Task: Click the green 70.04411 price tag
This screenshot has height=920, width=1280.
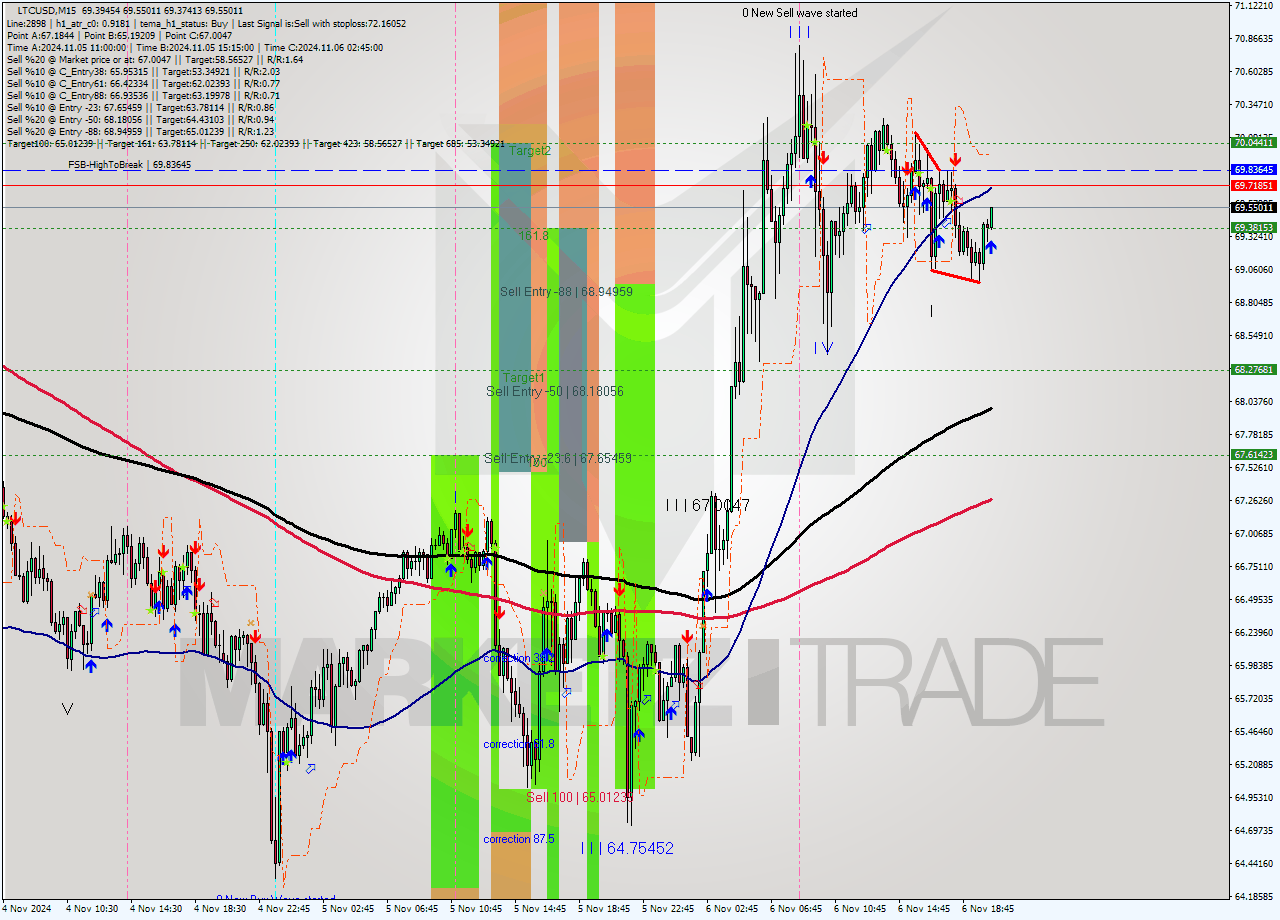Action: [x=1254, y=143]
